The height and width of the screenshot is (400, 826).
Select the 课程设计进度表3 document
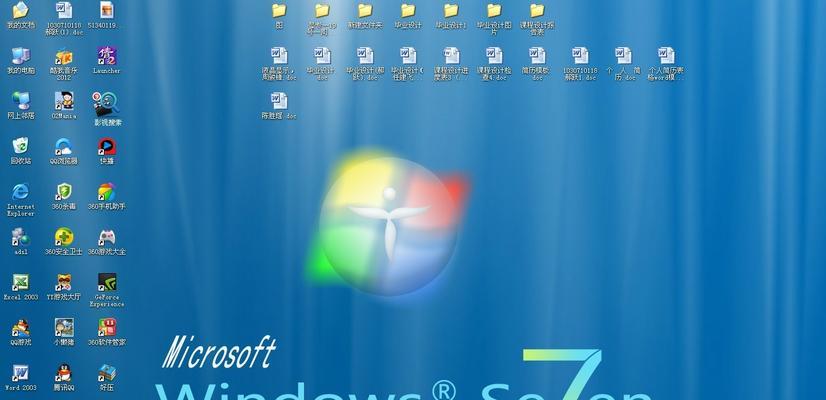coord(451,64)
